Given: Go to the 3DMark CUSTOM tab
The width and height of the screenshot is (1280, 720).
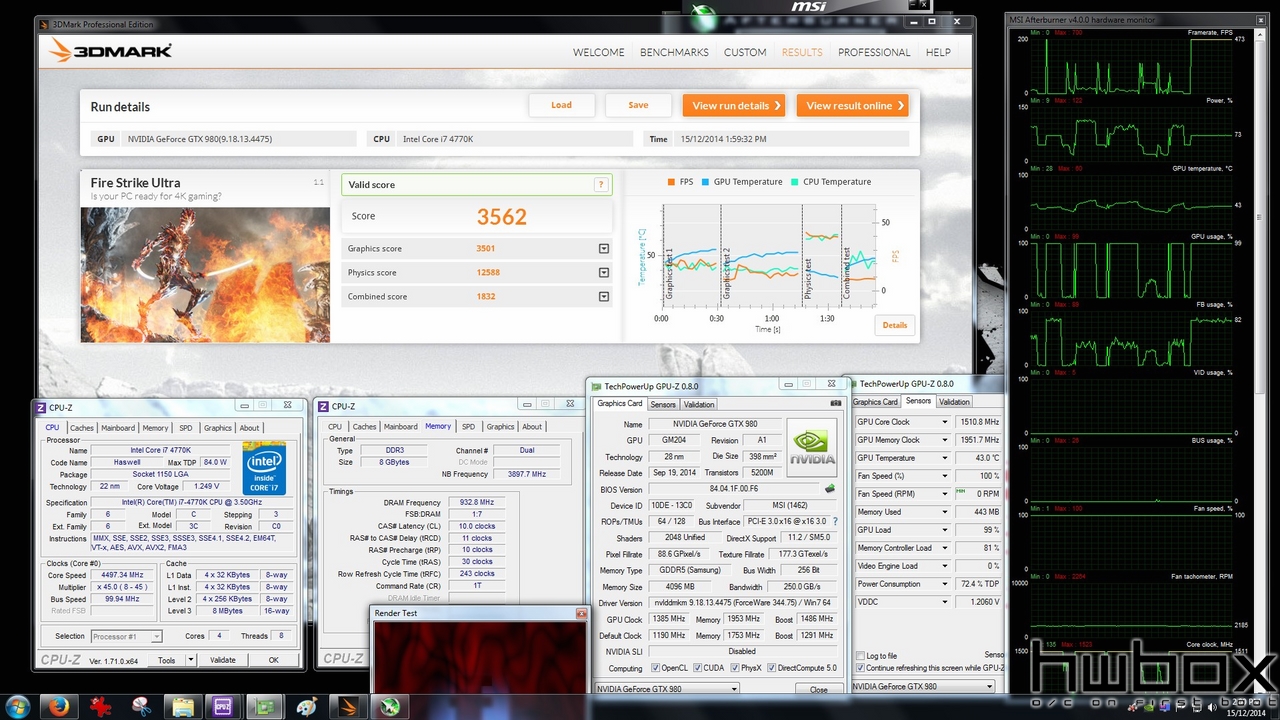Looking at the screenshot, I should tap(745, 52).
